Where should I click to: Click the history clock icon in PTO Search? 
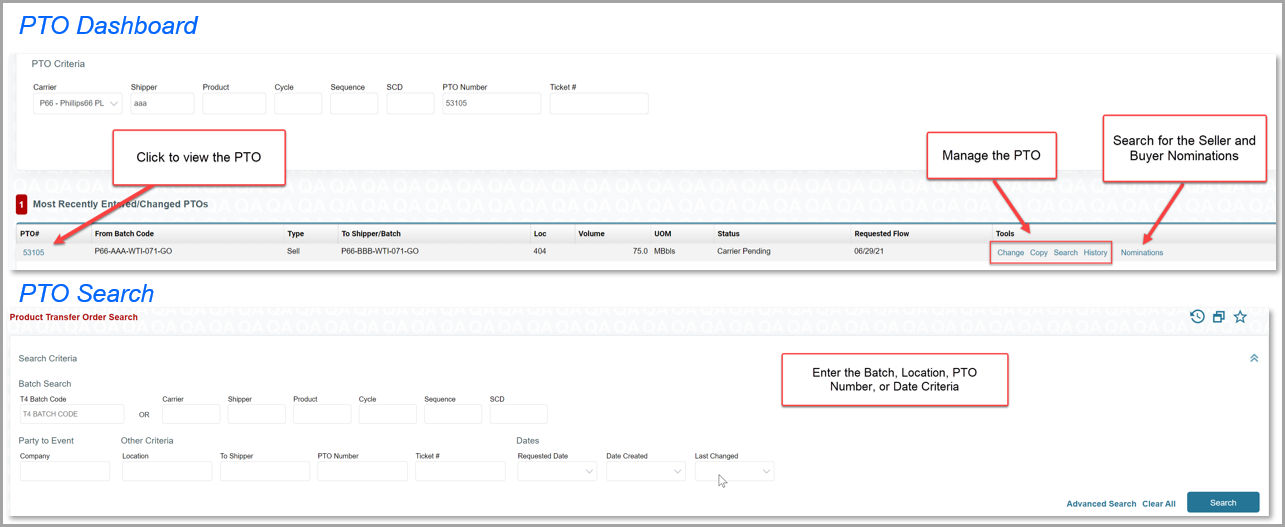pyautogui.click(x=1197, y=317)
